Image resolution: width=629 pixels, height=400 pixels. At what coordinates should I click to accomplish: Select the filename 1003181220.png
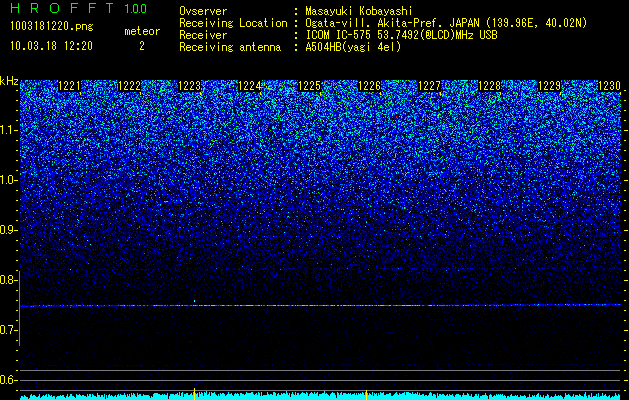(52, 26)
